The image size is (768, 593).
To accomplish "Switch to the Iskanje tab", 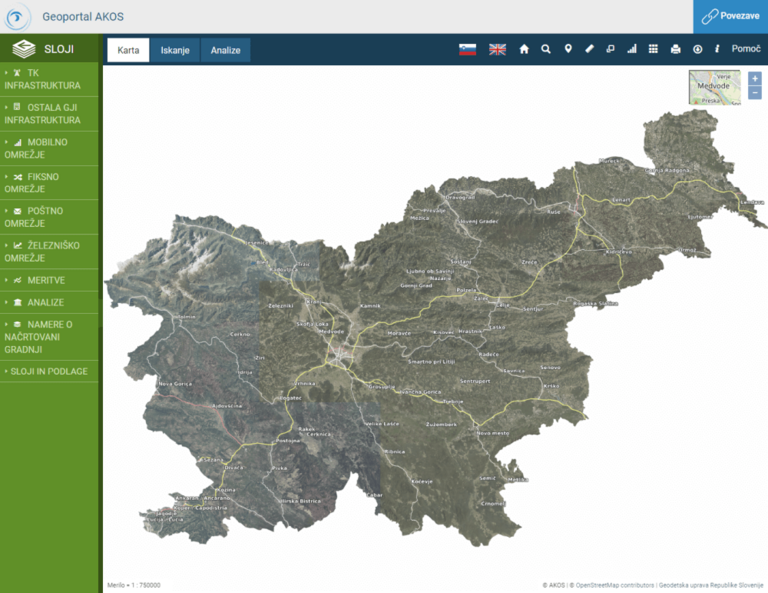I will pos(175,50).
